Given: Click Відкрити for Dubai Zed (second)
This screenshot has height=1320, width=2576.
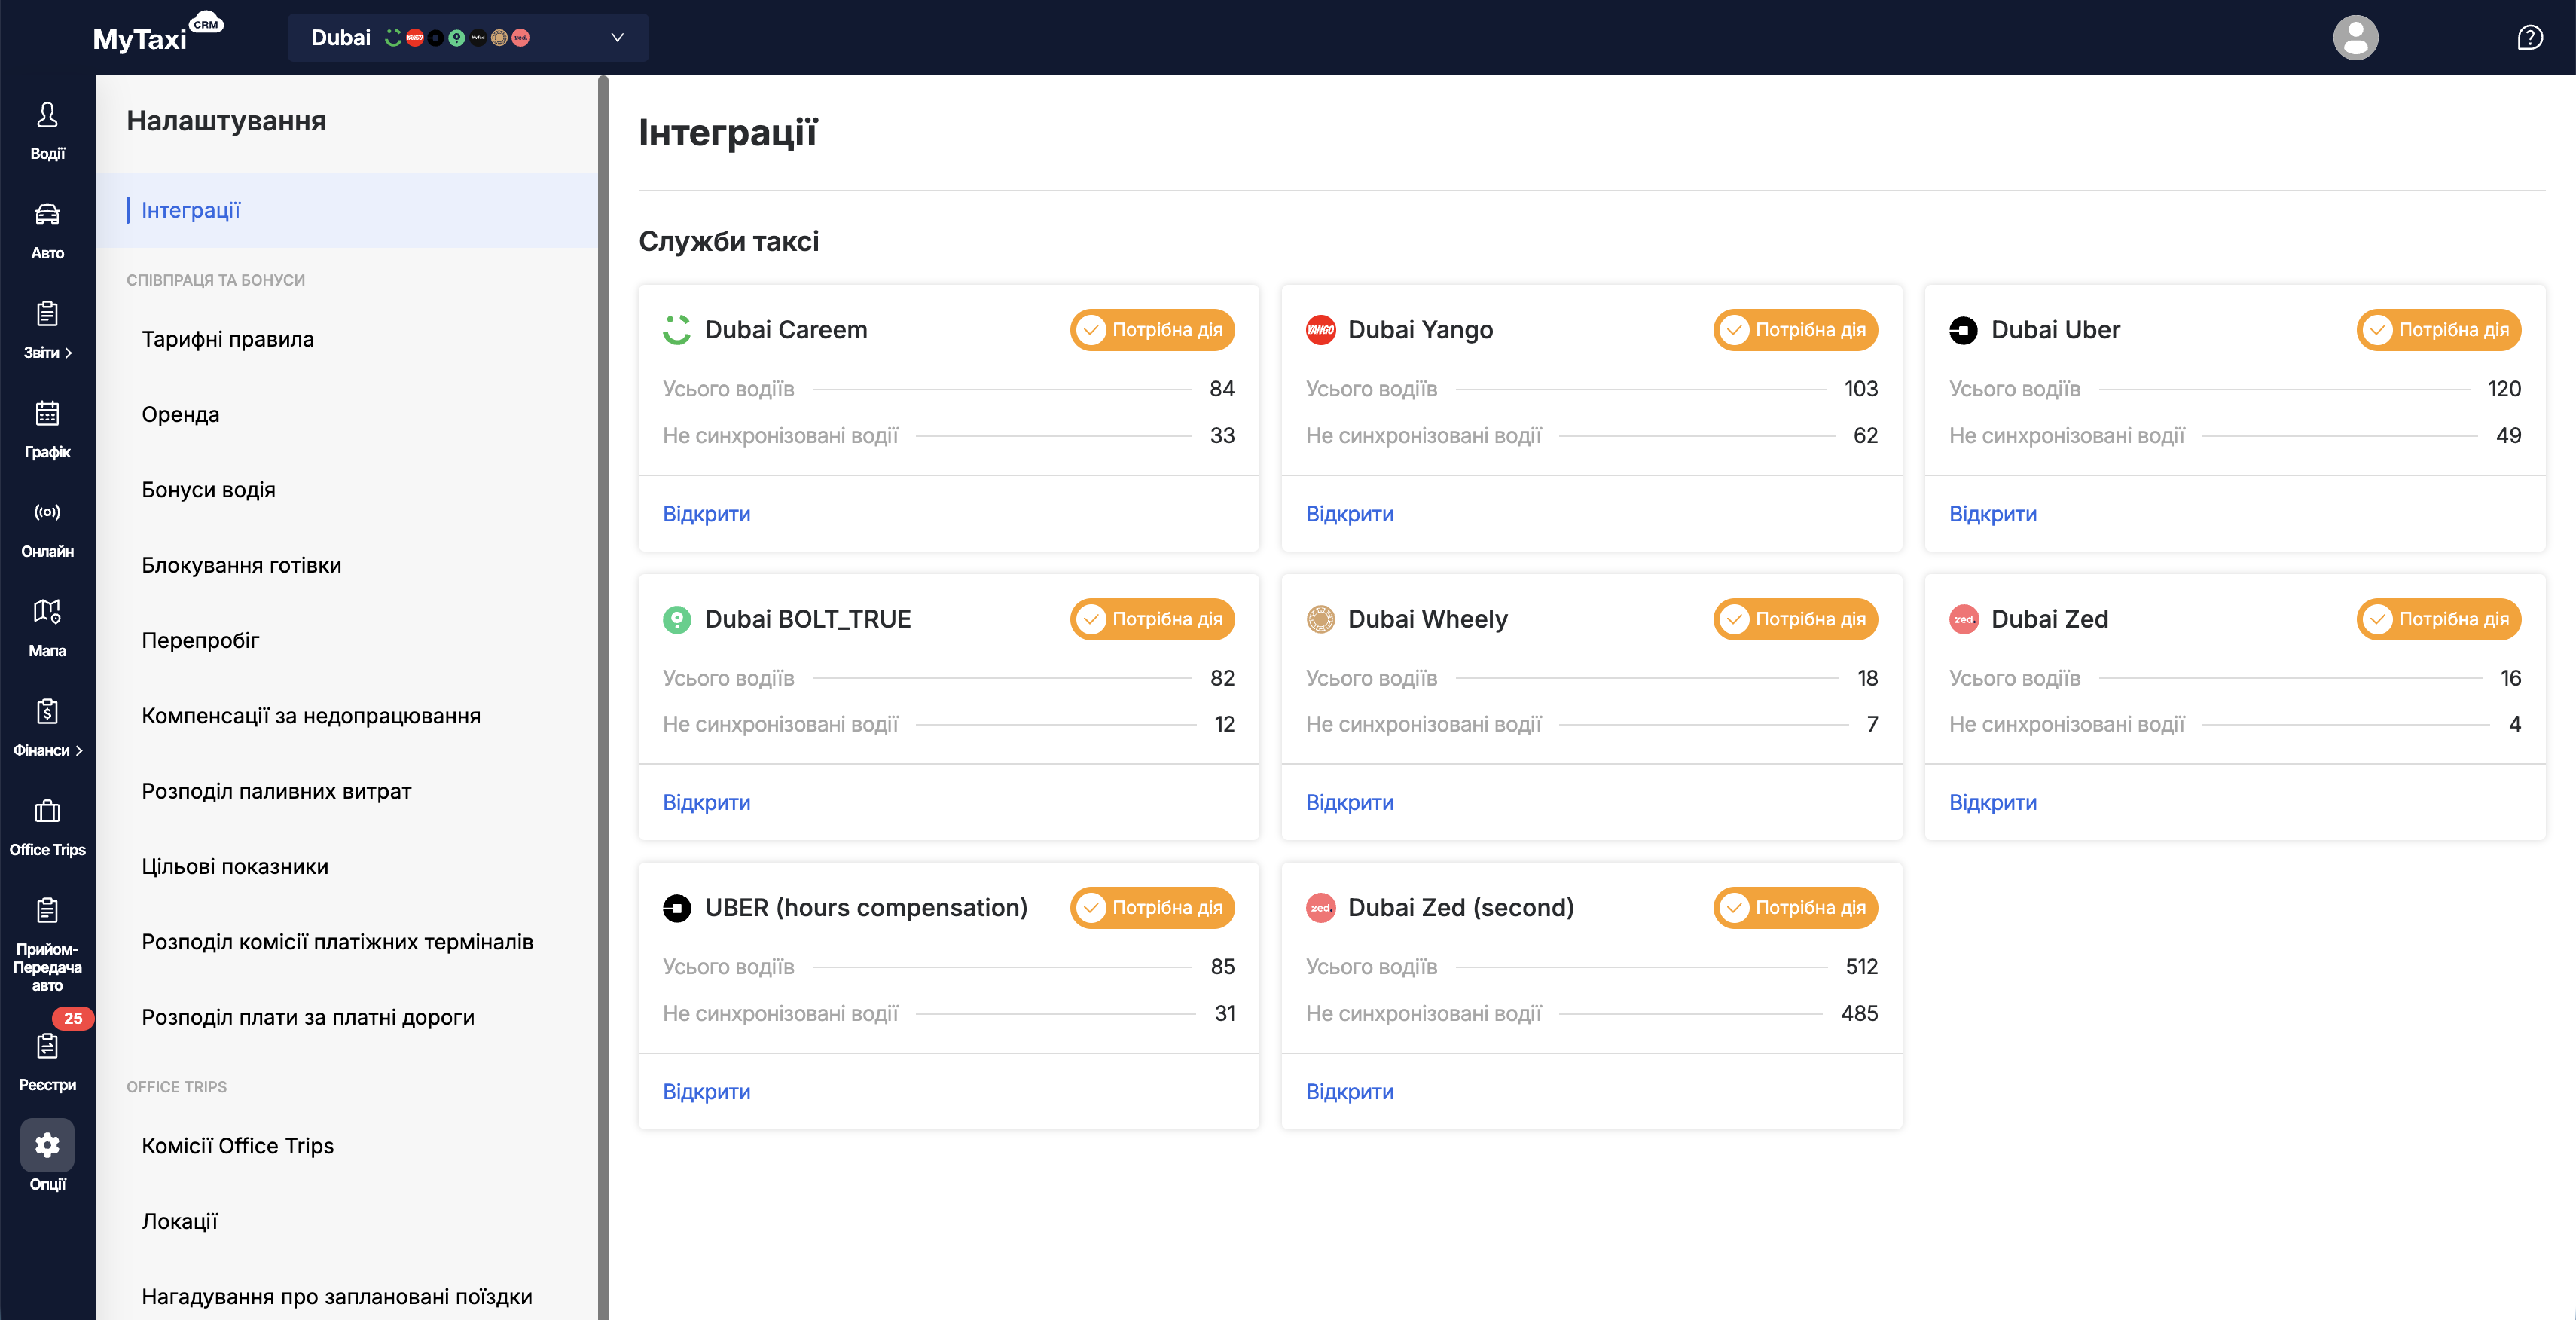Looking at the screenshot, I should click(x=1349, y=1092).
